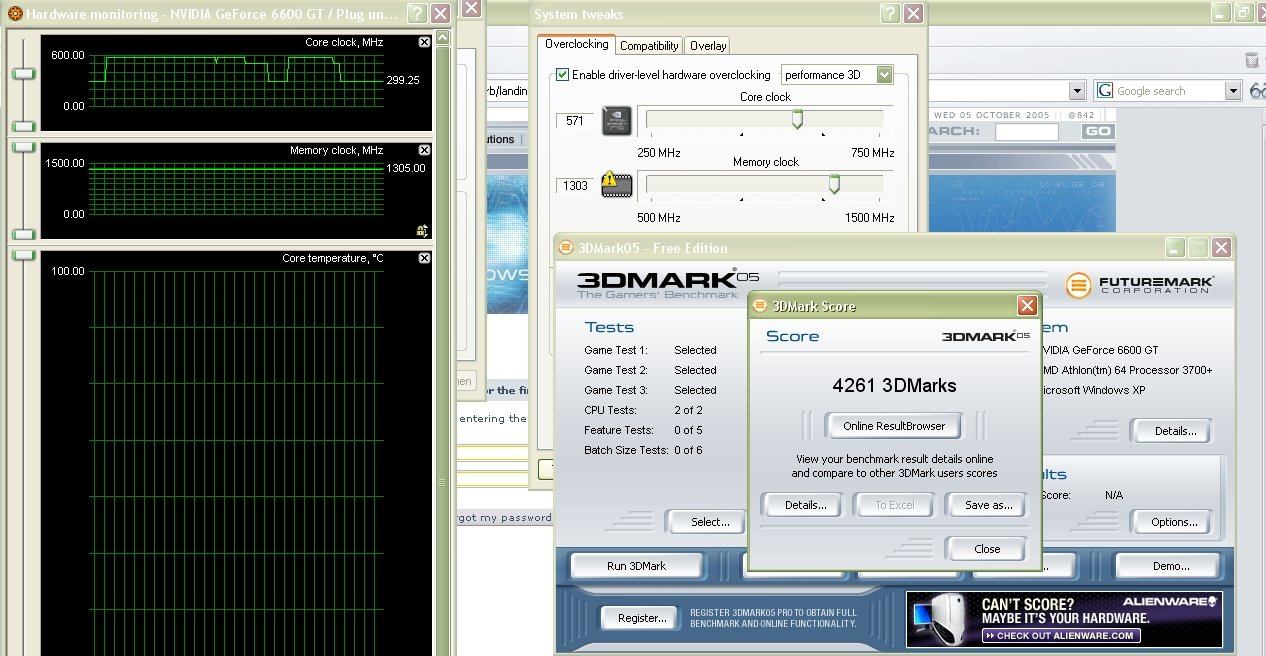Image resolution: width=1266 pixels, height=656 pixels.
Task: Click the Hardware monitoring title bar icon
Action: pos(14,14)
